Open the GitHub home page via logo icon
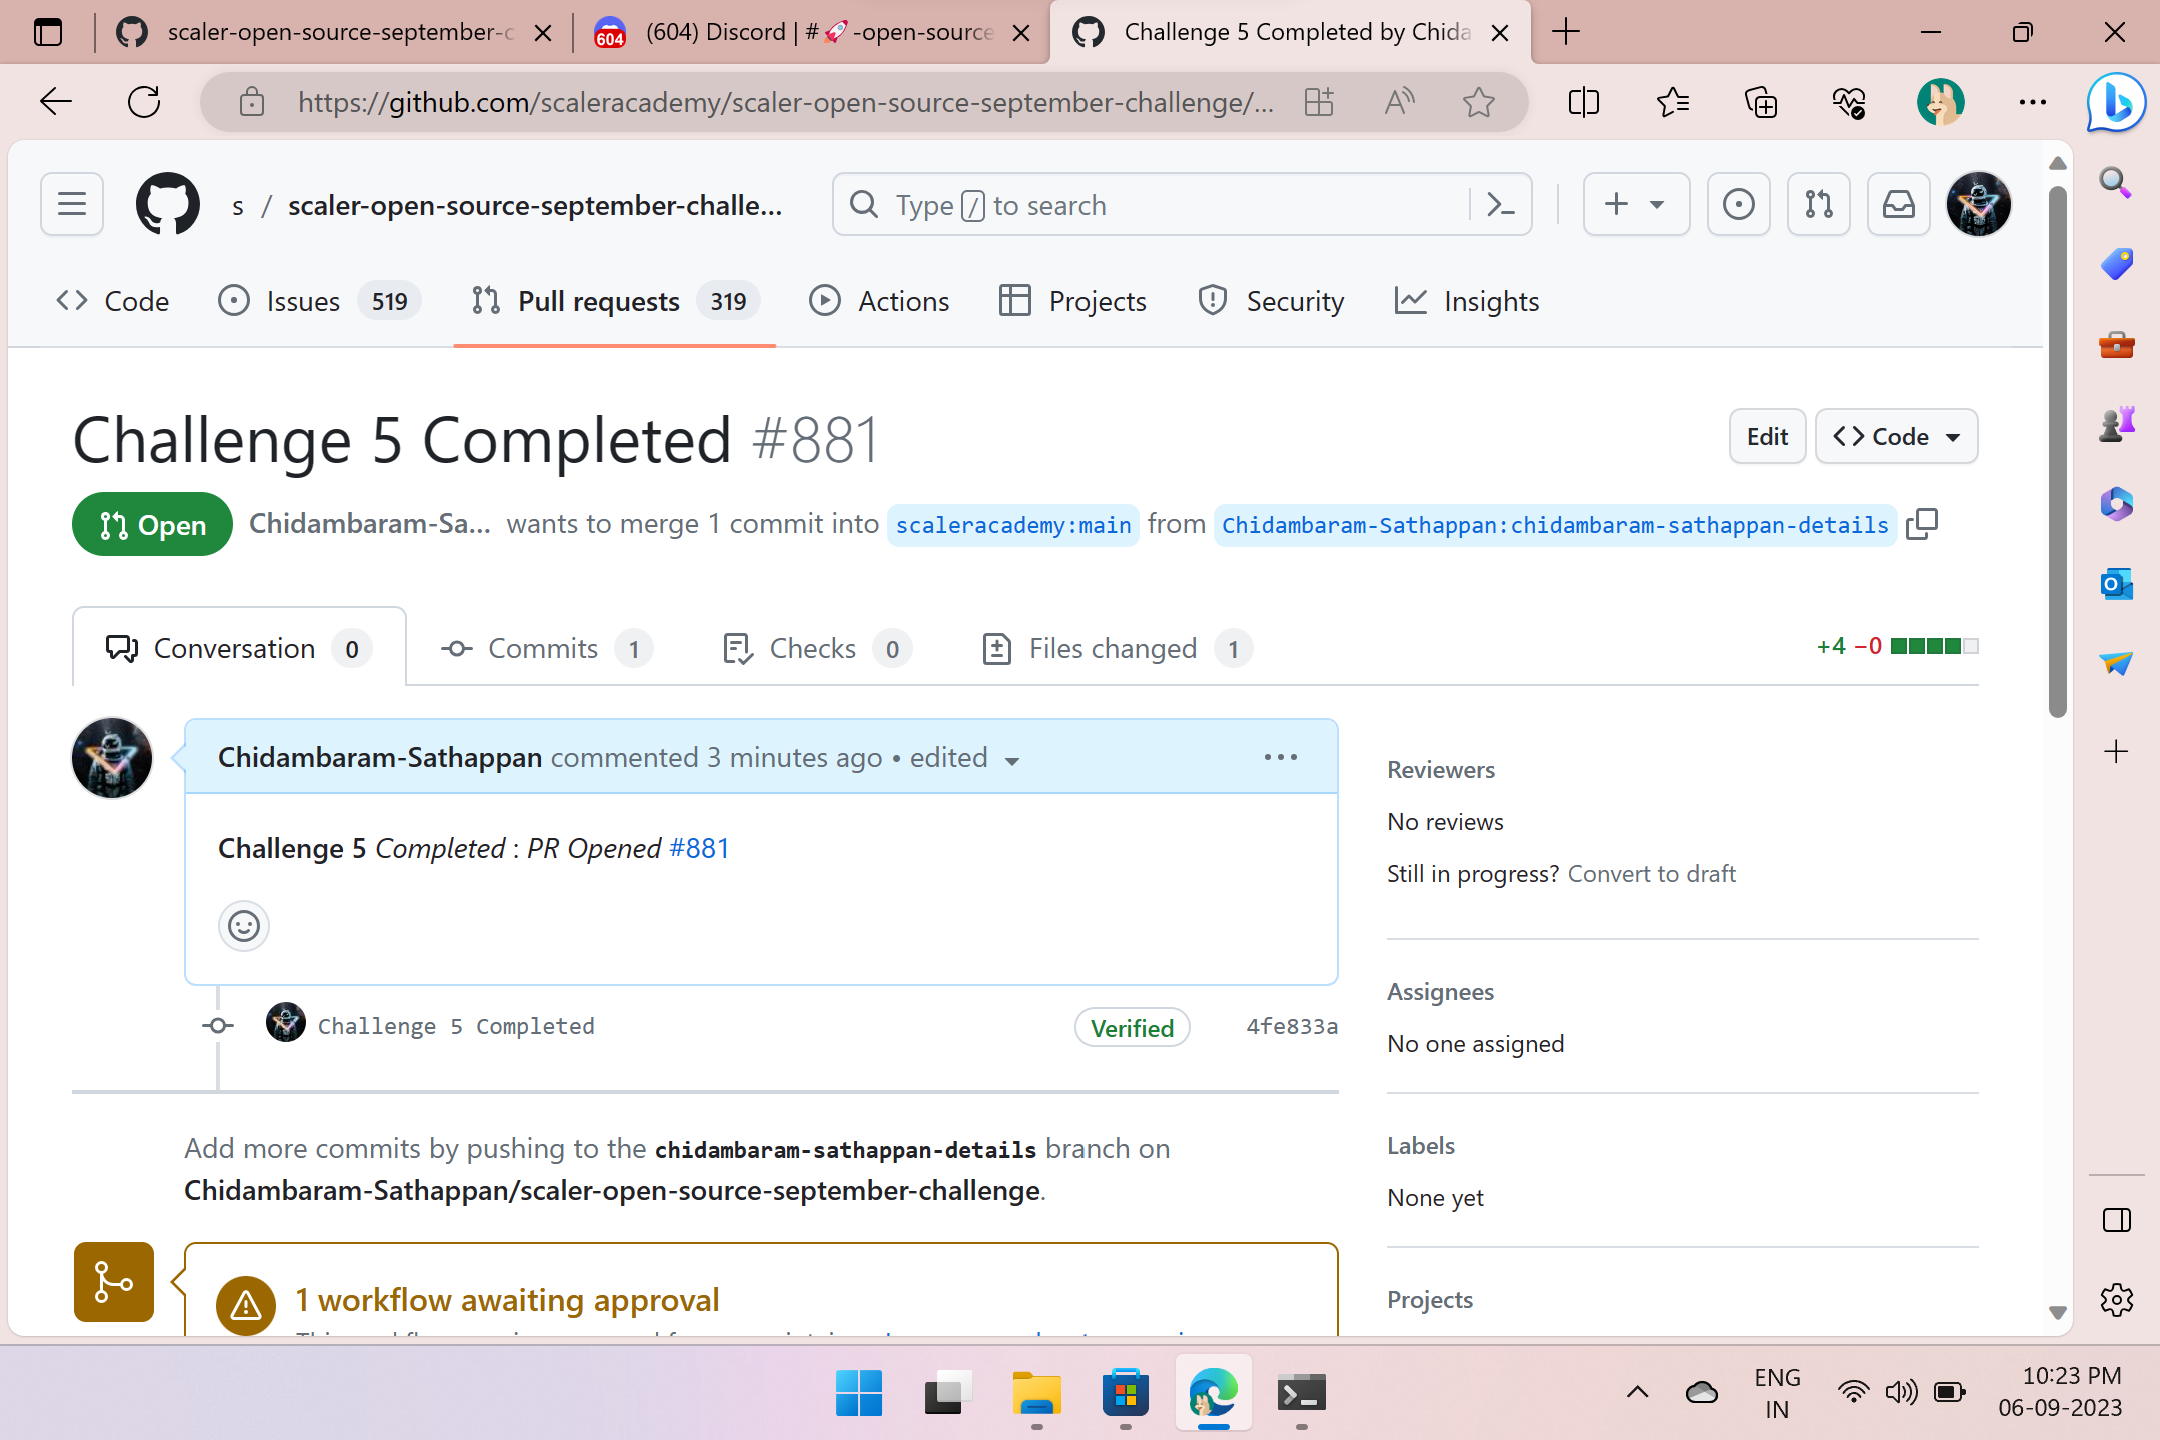This screenshot has height=1440, width=2160. pos(166,204)
